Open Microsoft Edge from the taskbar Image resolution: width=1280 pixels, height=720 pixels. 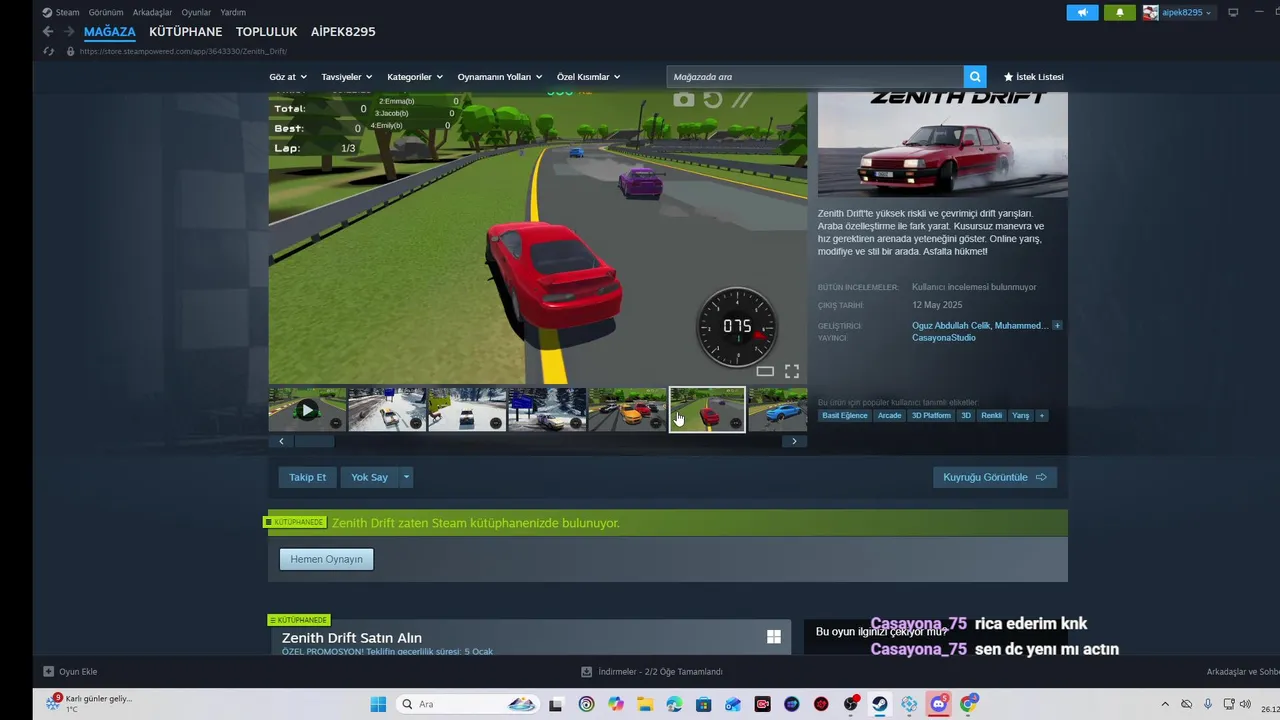674,704
